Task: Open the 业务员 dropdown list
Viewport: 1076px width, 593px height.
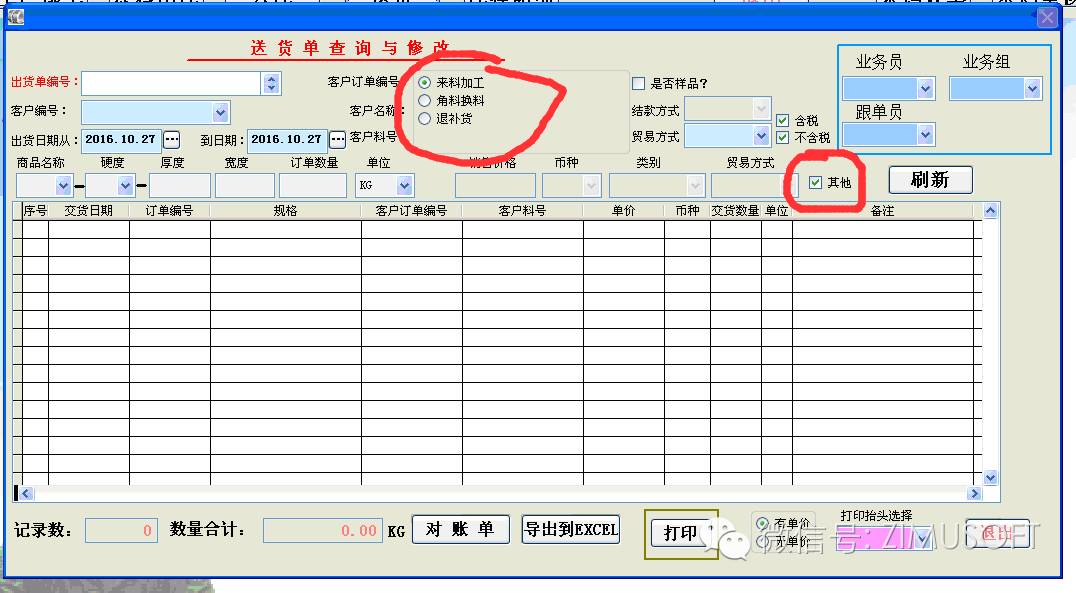Action: pos(925,89)
